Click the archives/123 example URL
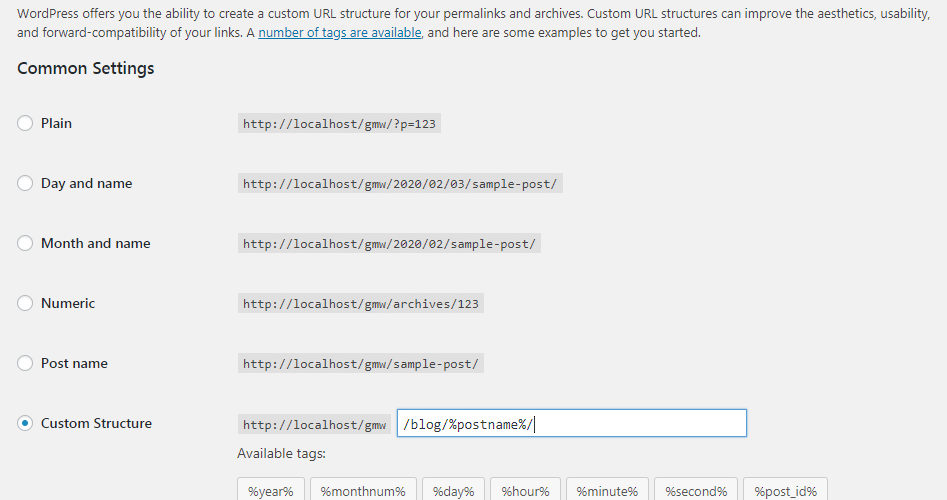The height and width of the screenshot is (500, 947). (x=360, y=304)
